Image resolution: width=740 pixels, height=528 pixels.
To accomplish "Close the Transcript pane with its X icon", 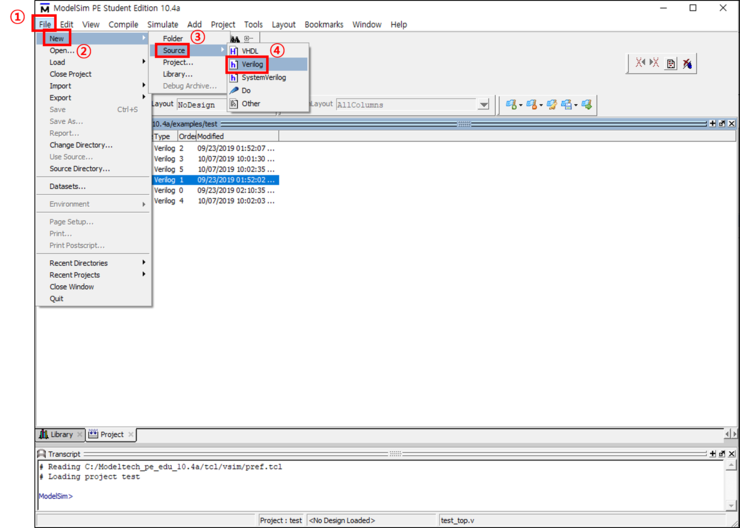I will point(732,453).
